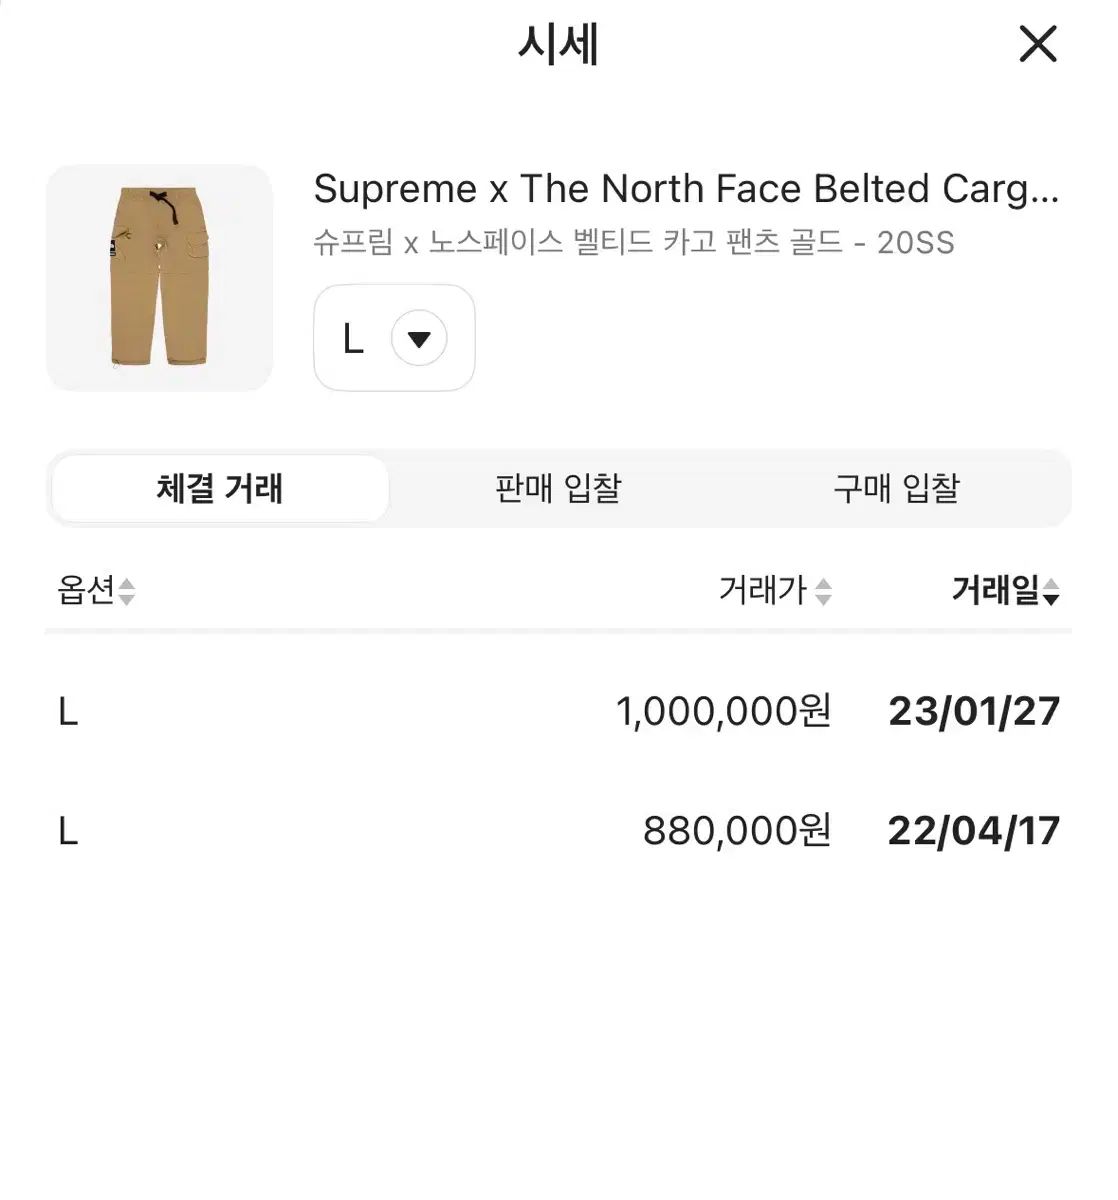Open the L size selector box
This screenshot has width=1118, height=1200.
pyautogui.click(x=393, y=339)
